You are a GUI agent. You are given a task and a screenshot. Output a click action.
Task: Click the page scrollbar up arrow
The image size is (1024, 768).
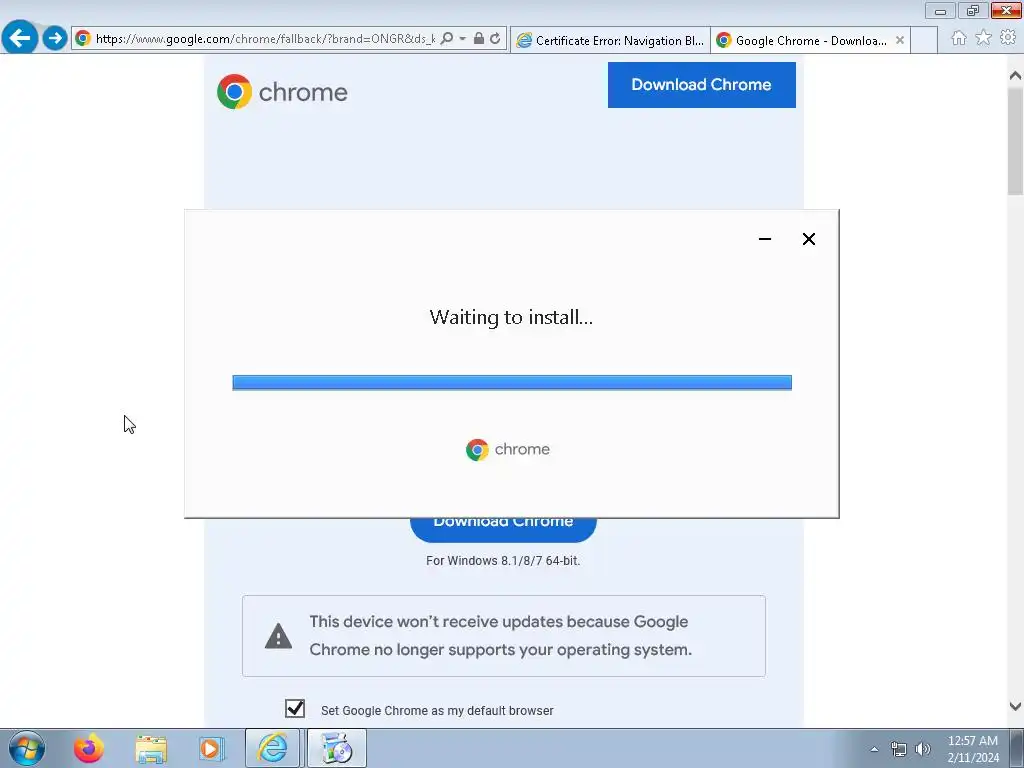pos(1015,76)
